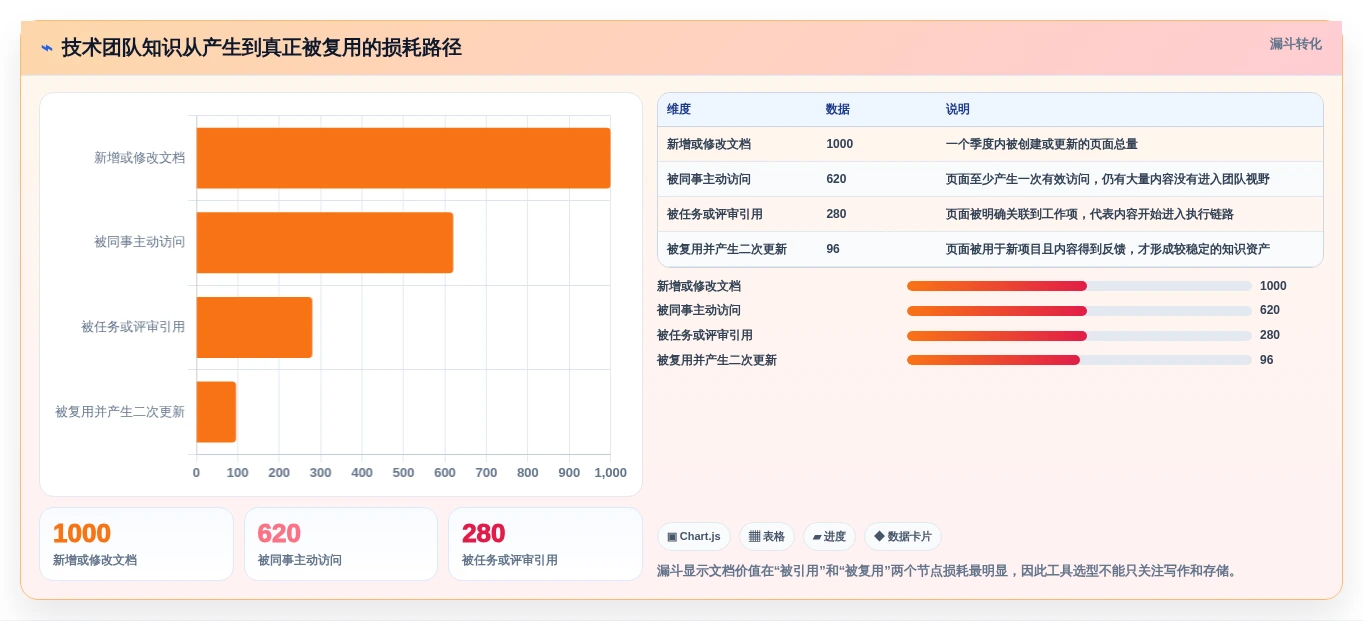Click table cell value 1000

840,144
